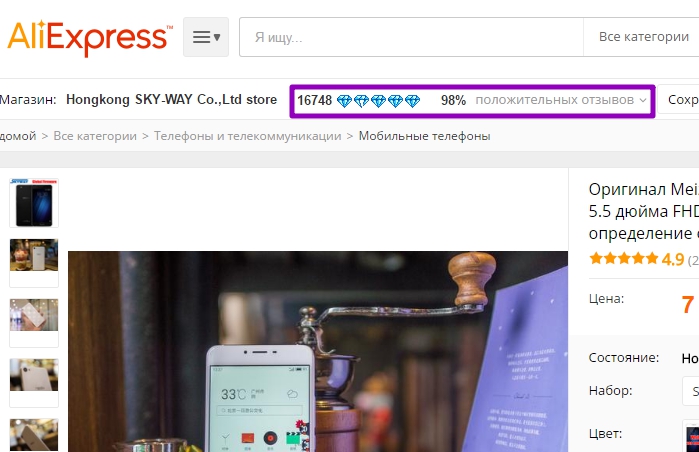699x452 pixels.
Task: Open 'Телефоны и телекоммуникации' breadcrumb
Action: pyautogui.click(x=247, y=136)
